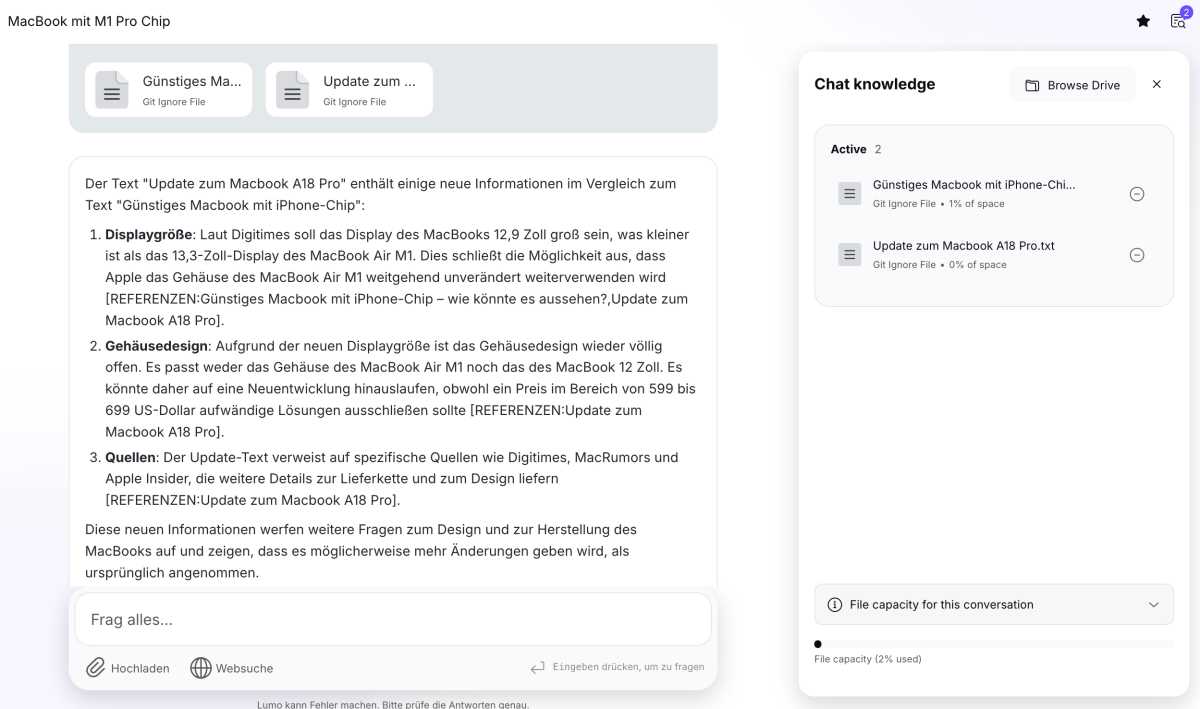The image size is (1200, 709).
Task: Close the Chat knowledge panel
Action: (1157, 85)
